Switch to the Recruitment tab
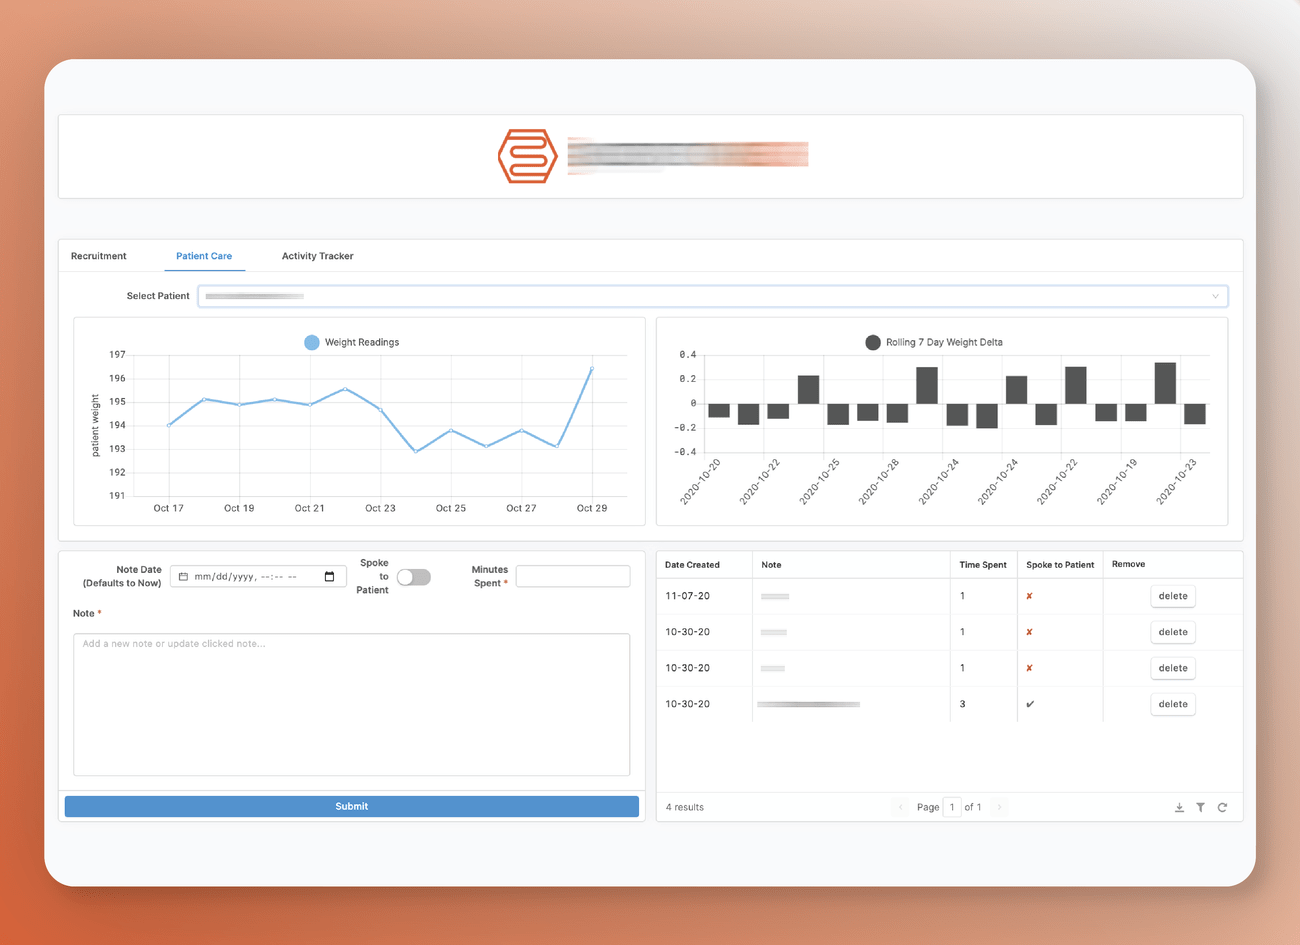This screenshot has width=1300, height=945. coord(99,256)
